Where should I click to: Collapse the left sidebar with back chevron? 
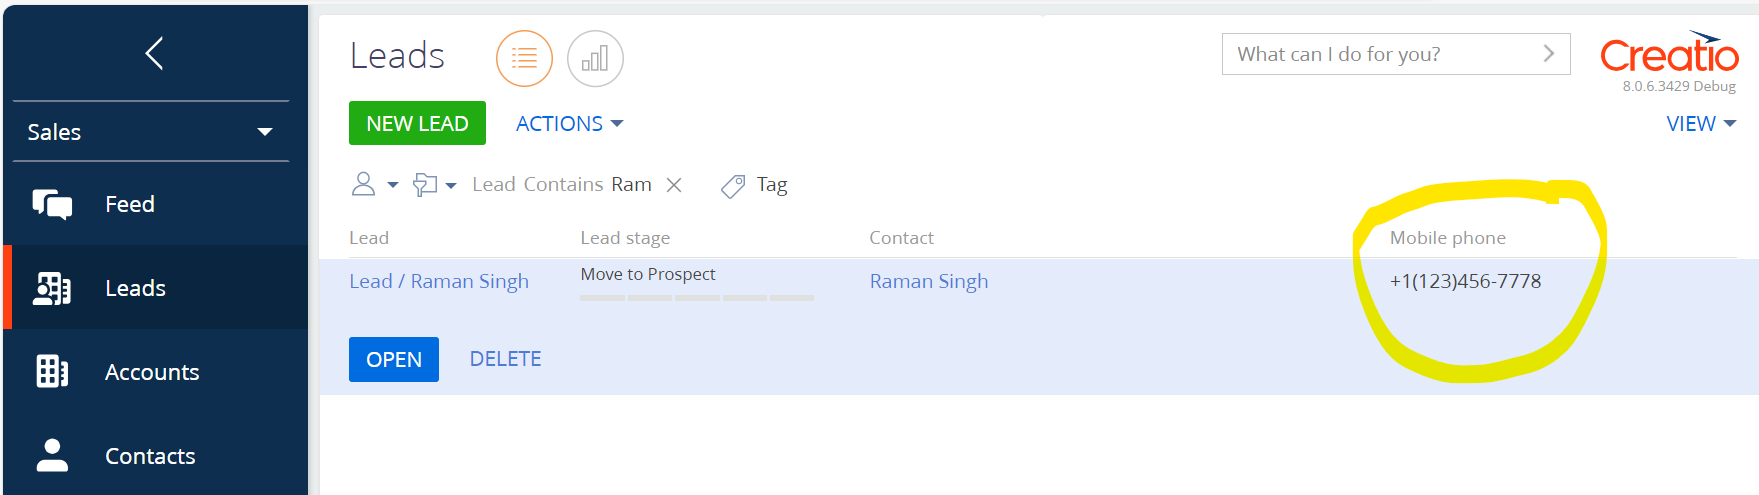(154, 53)
